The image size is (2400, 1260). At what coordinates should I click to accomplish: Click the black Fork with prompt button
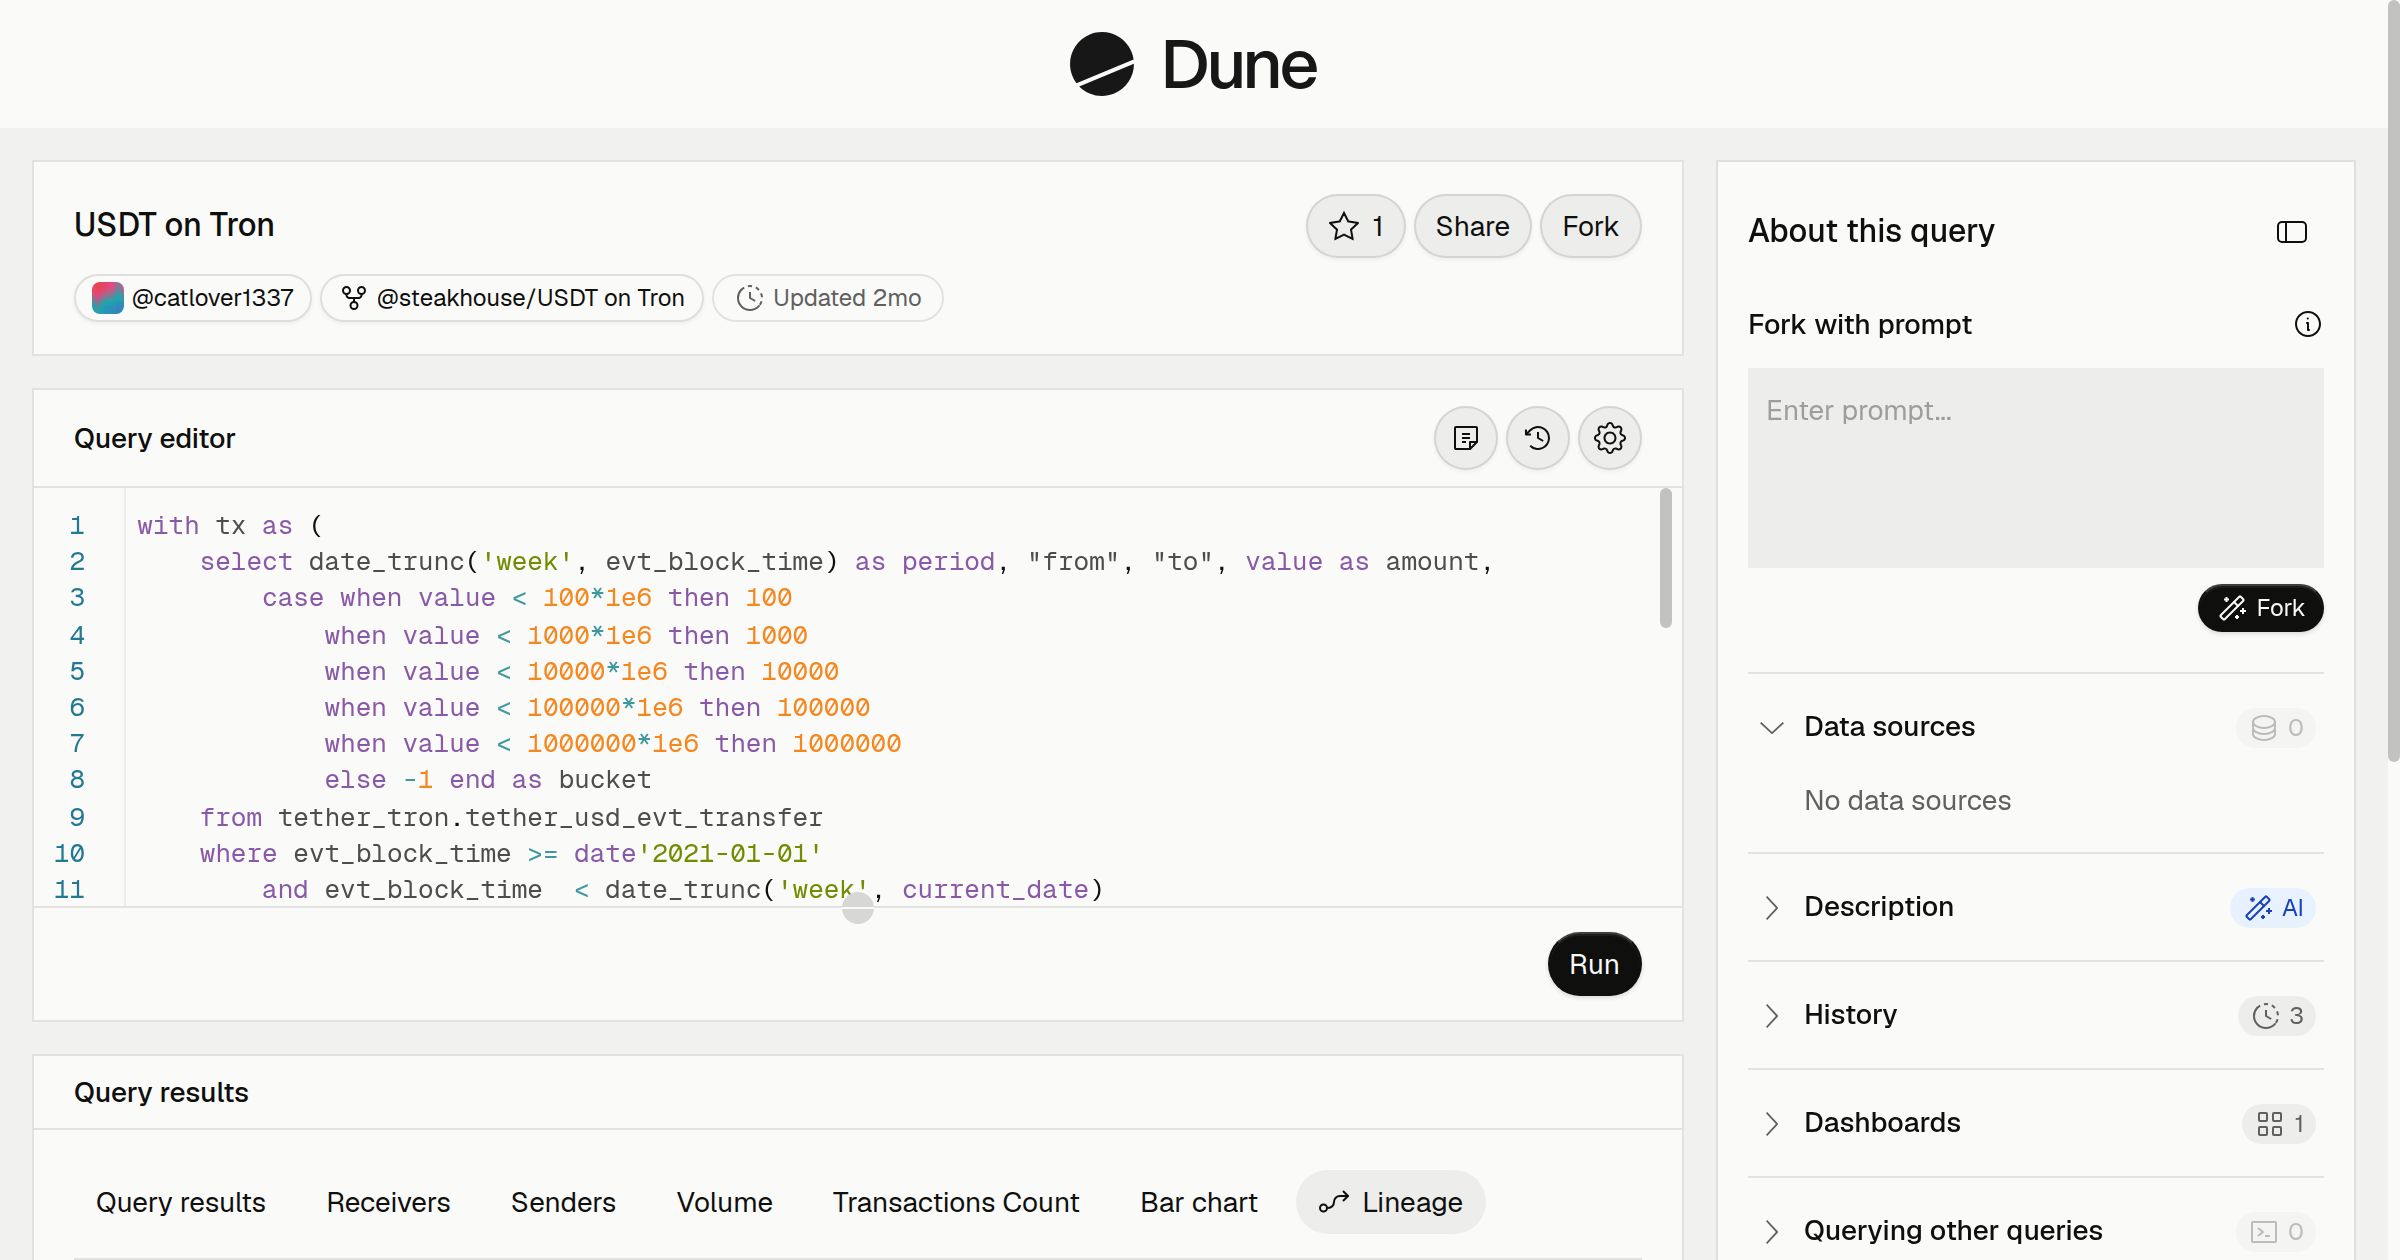(2260, 608)
